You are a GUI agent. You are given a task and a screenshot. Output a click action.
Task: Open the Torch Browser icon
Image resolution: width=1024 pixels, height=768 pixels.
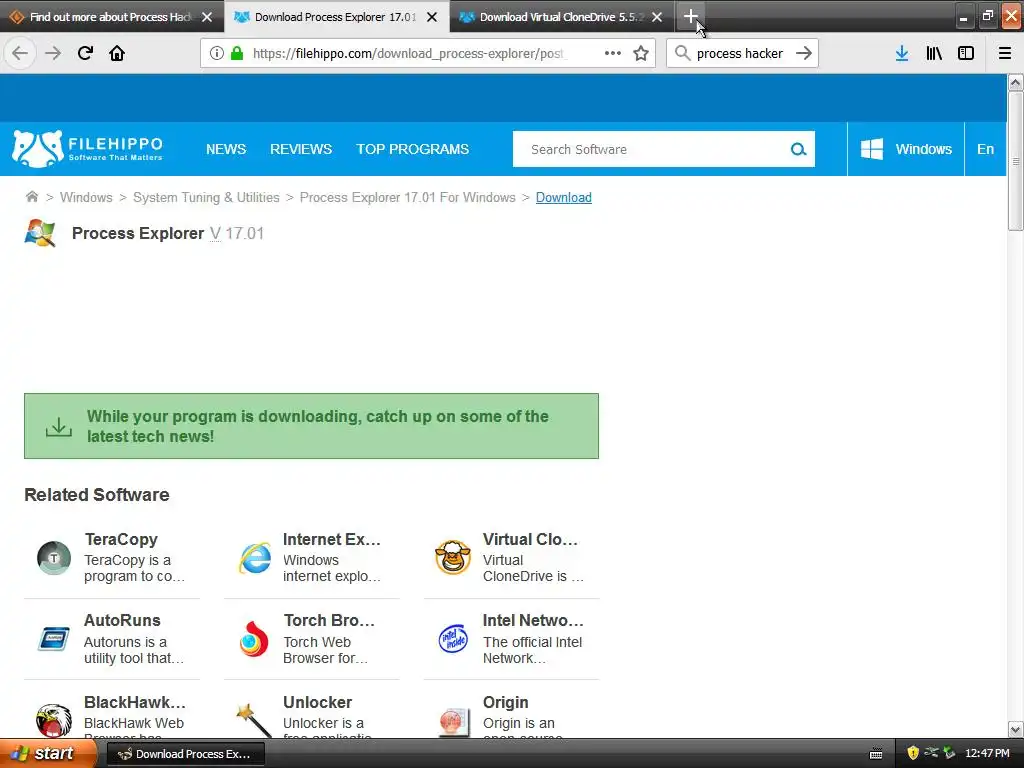coord(254,639)
